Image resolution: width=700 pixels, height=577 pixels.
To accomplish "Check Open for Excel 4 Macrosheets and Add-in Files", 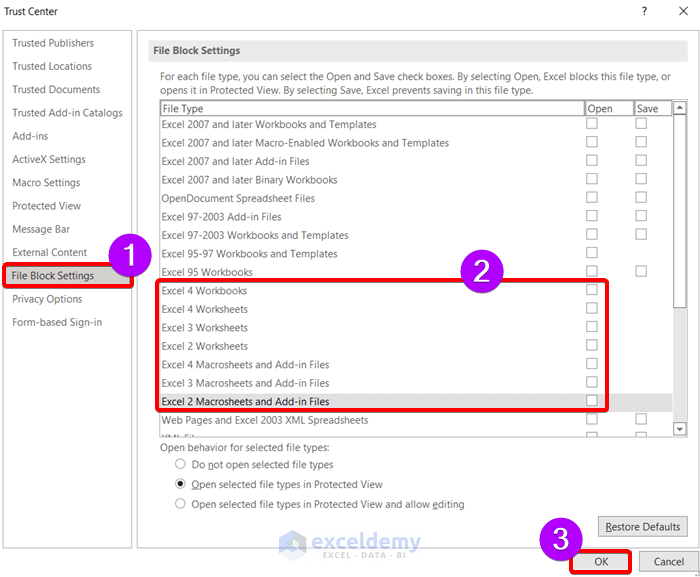I will point(592,364).
